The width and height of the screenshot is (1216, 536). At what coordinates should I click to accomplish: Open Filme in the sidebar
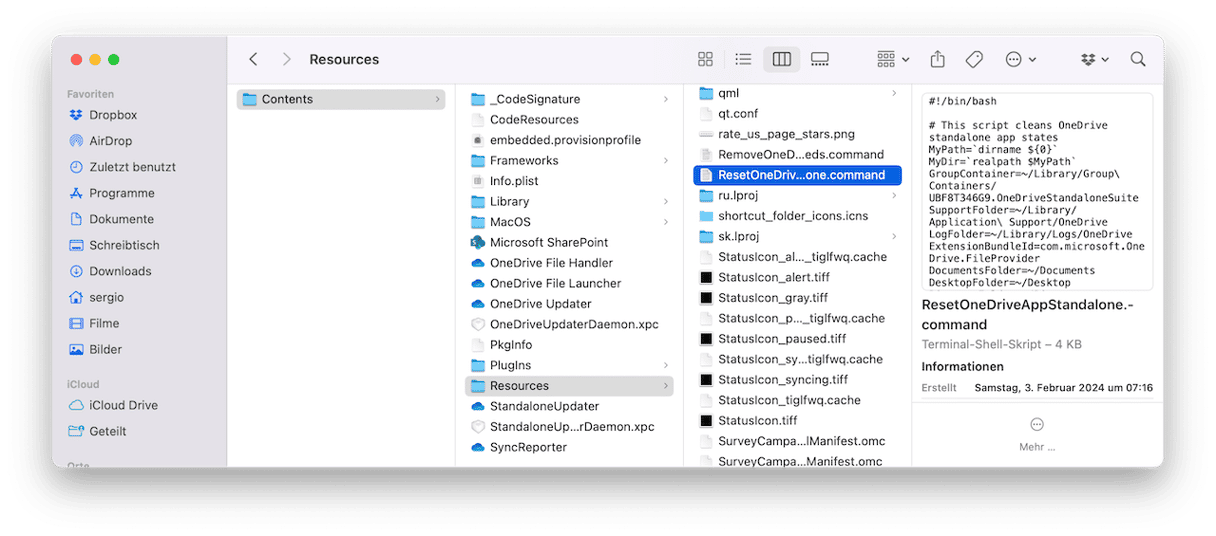click(x=104, y=323)
